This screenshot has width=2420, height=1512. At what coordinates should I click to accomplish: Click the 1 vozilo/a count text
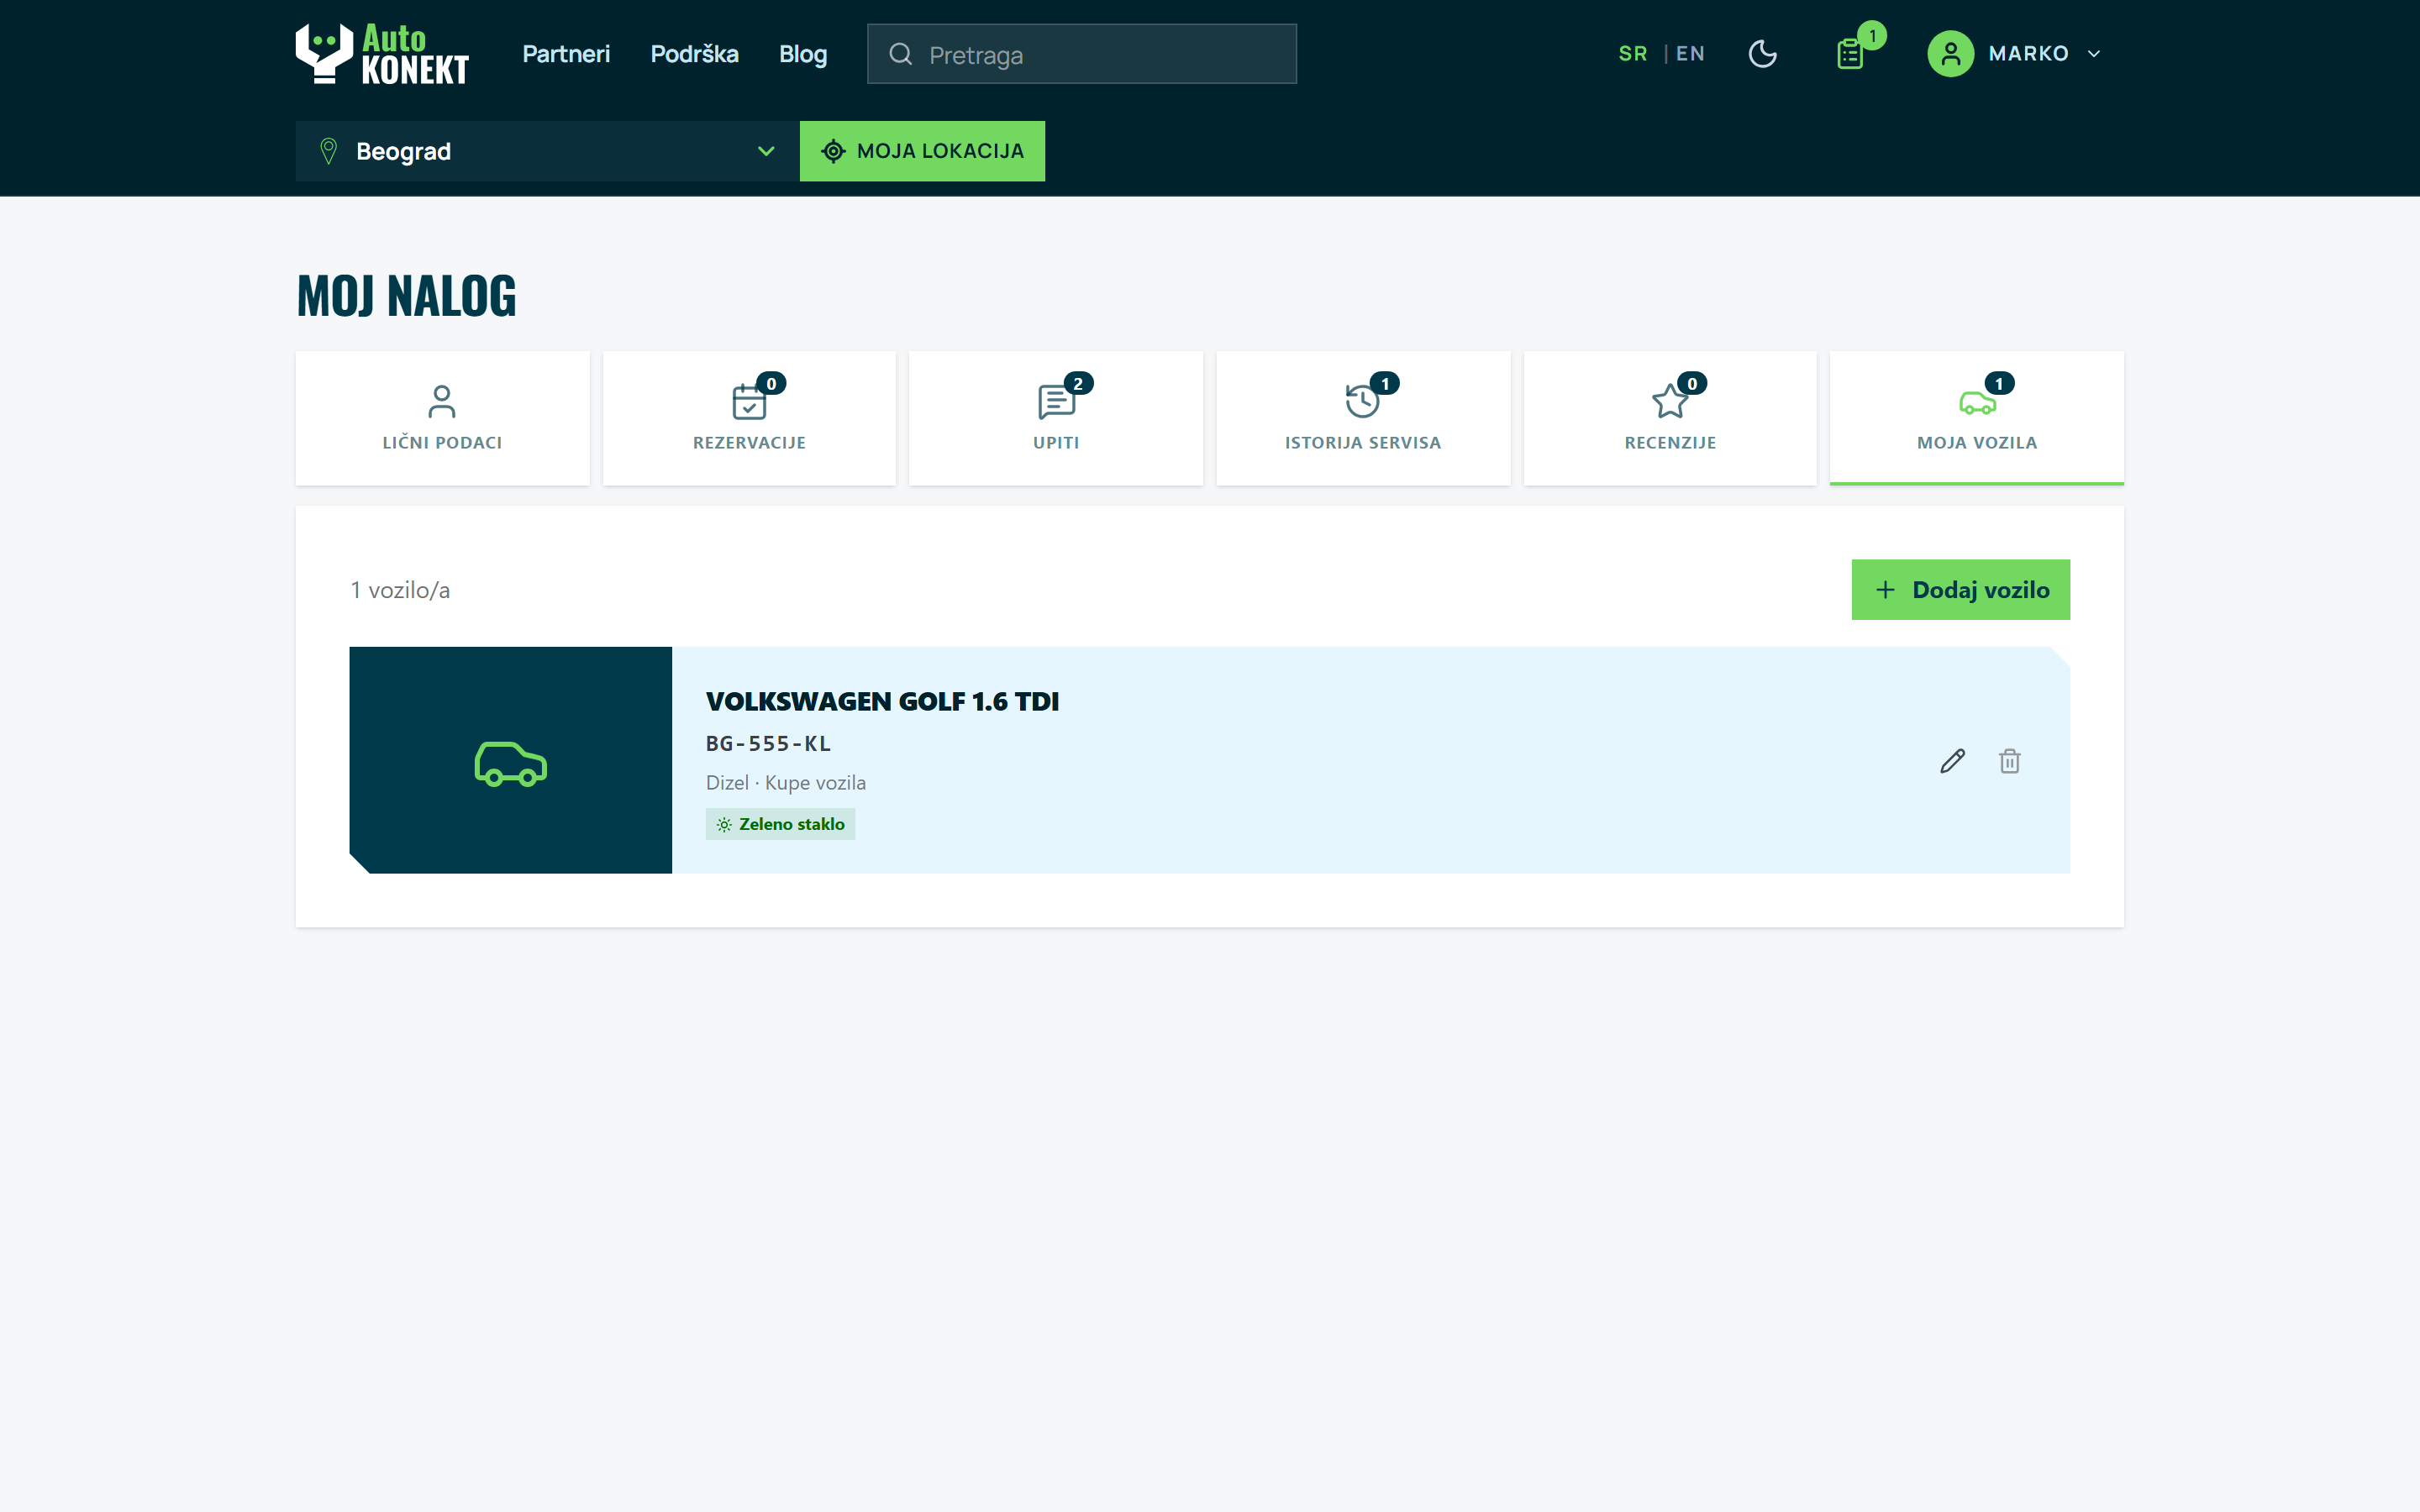click(x=400, y=590)
